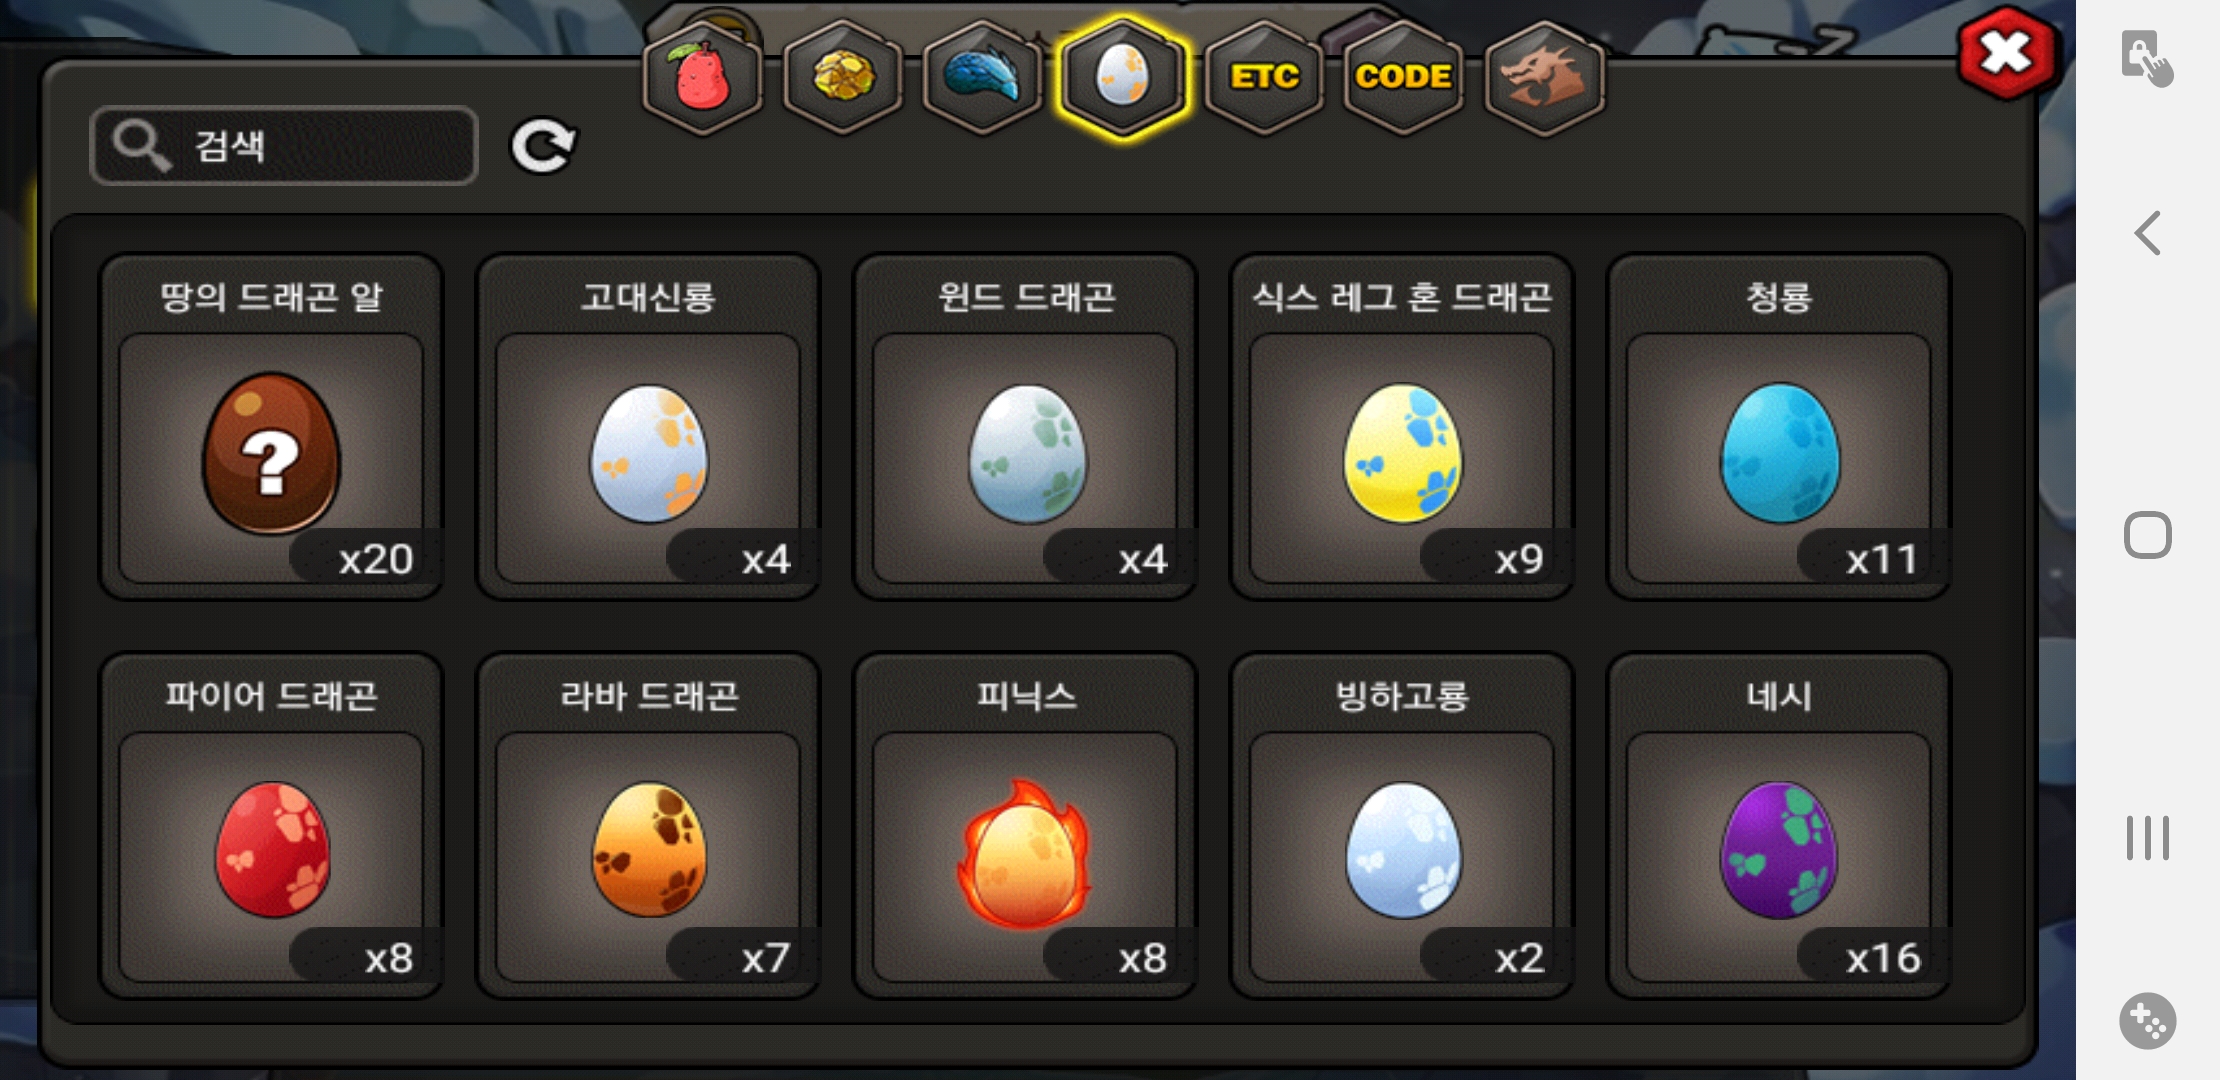Choose the red 파이어 드래곤 egg

271,826
